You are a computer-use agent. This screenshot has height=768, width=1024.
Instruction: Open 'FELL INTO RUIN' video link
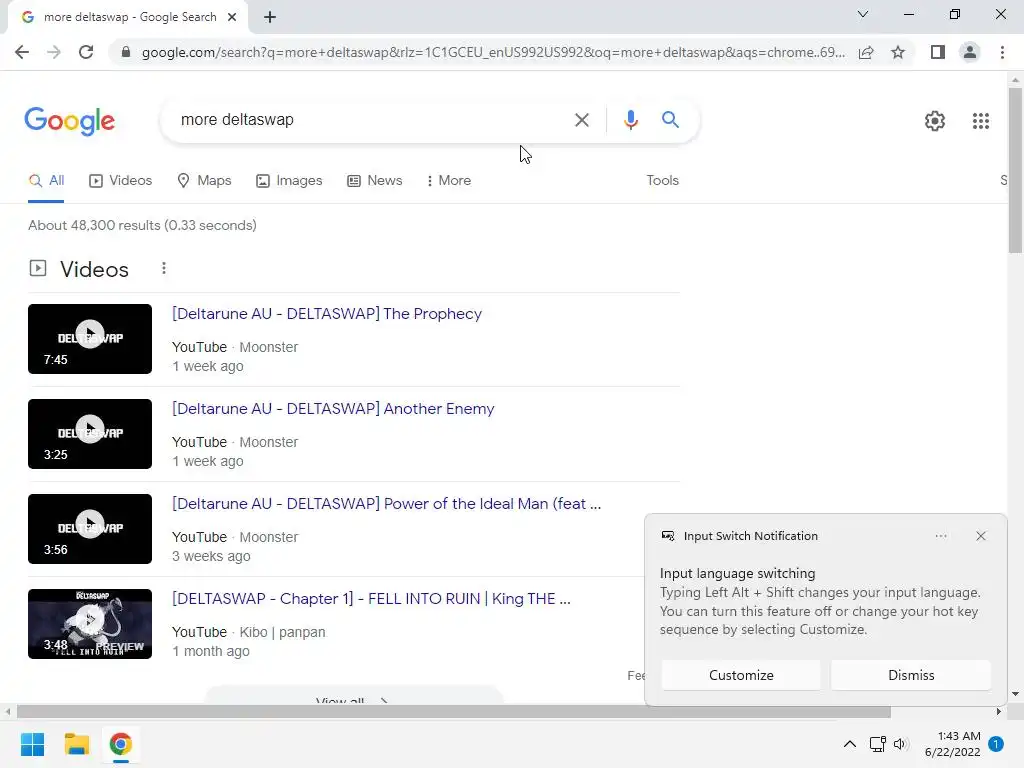pyautogui.click(x=371, y=599)
